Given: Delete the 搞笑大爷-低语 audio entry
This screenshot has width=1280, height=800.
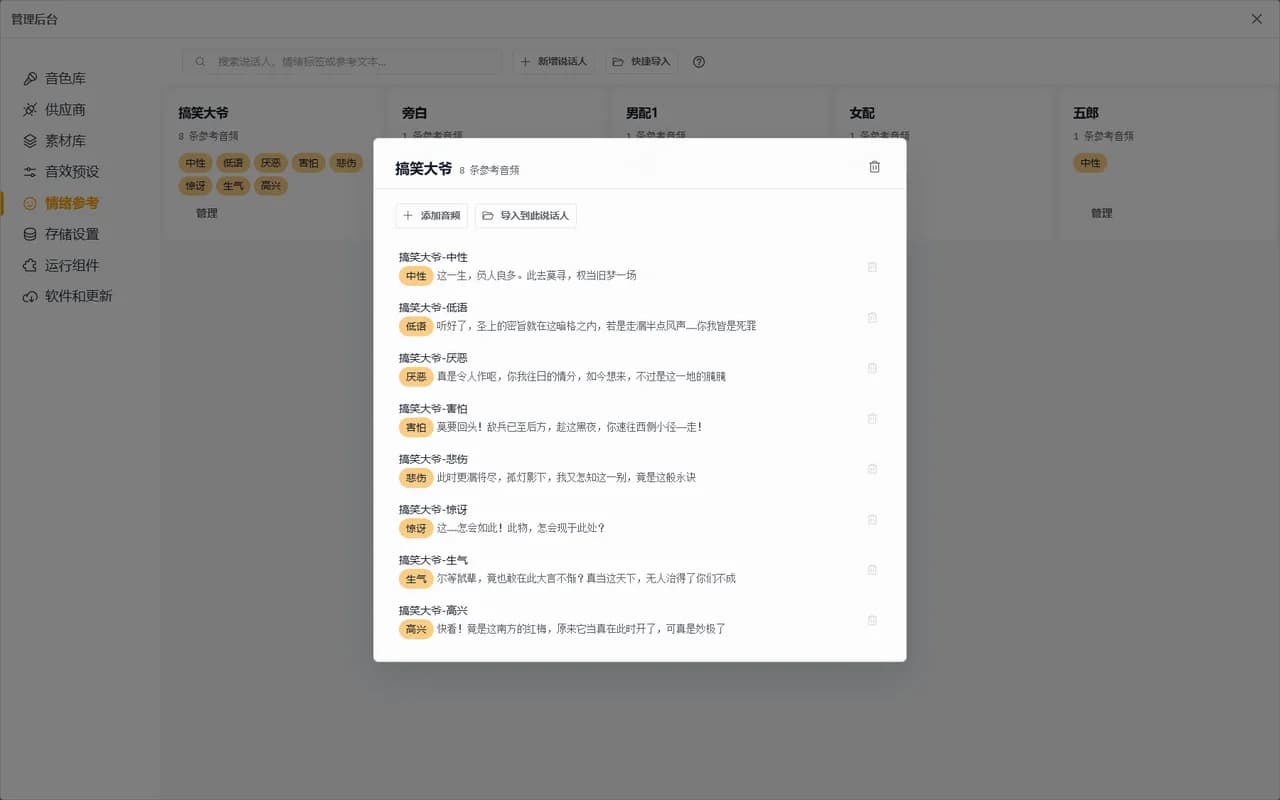Looking at the screenshot, I should [x=872, y=317].
